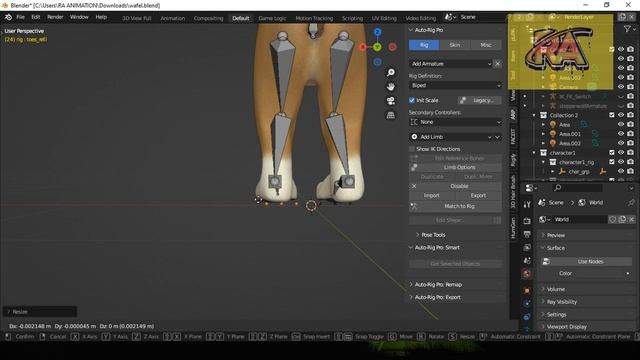Viewport: 640px width, 360px height.
Task: Click the Limb Options button
Action: click(x=455, y=167)
